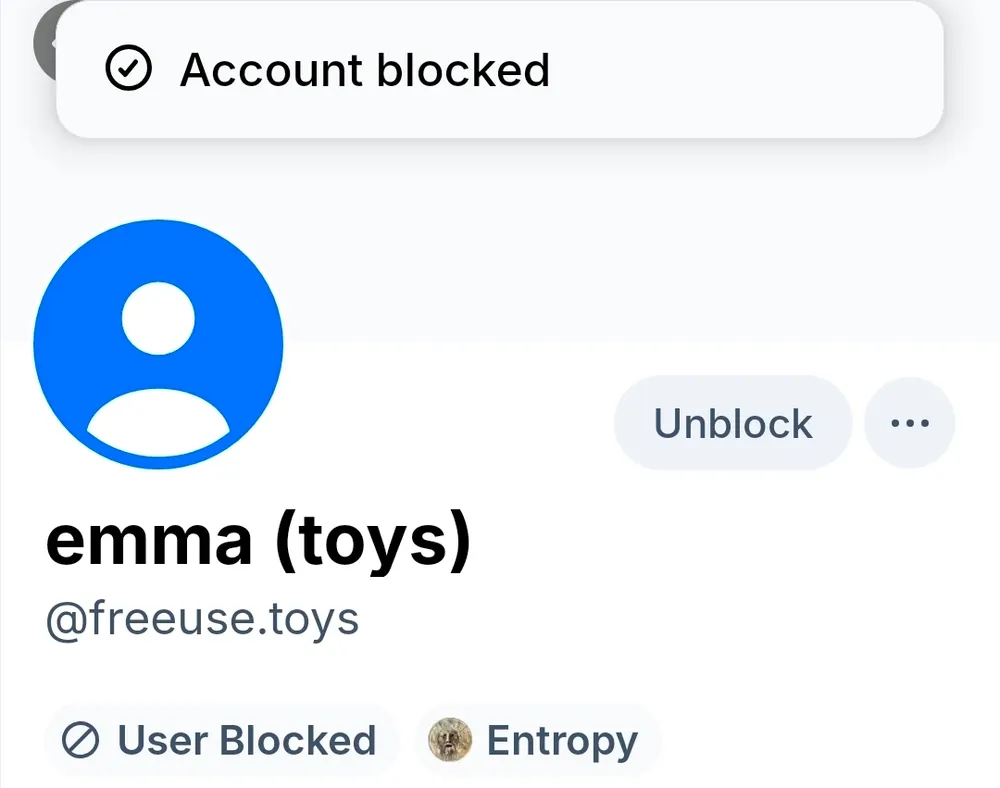Click the empty profile banner area
This screenshot has height=788, width=1000.
[640, 240]
